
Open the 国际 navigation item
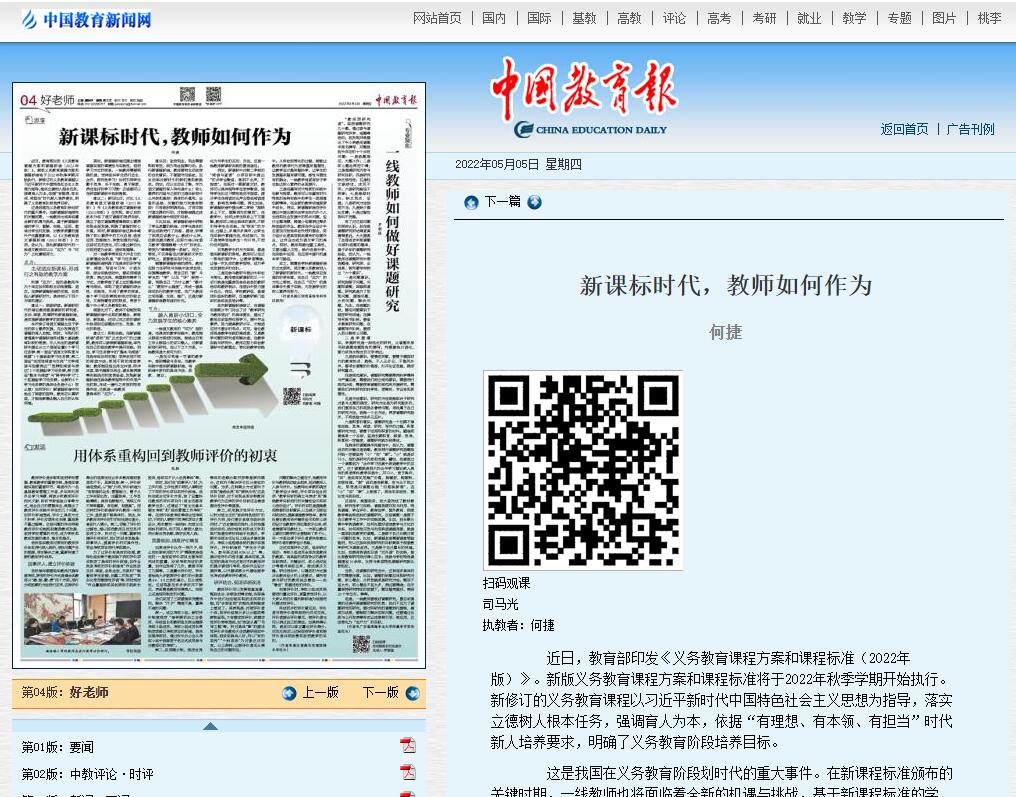pyautogui.click(x=539, y=18)
